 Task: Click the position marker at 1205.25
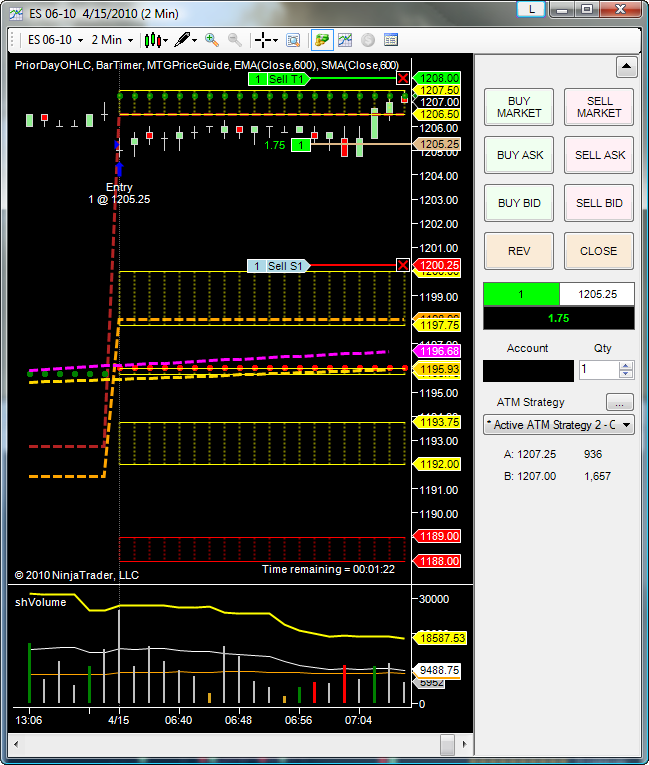(x=301, y=145)
